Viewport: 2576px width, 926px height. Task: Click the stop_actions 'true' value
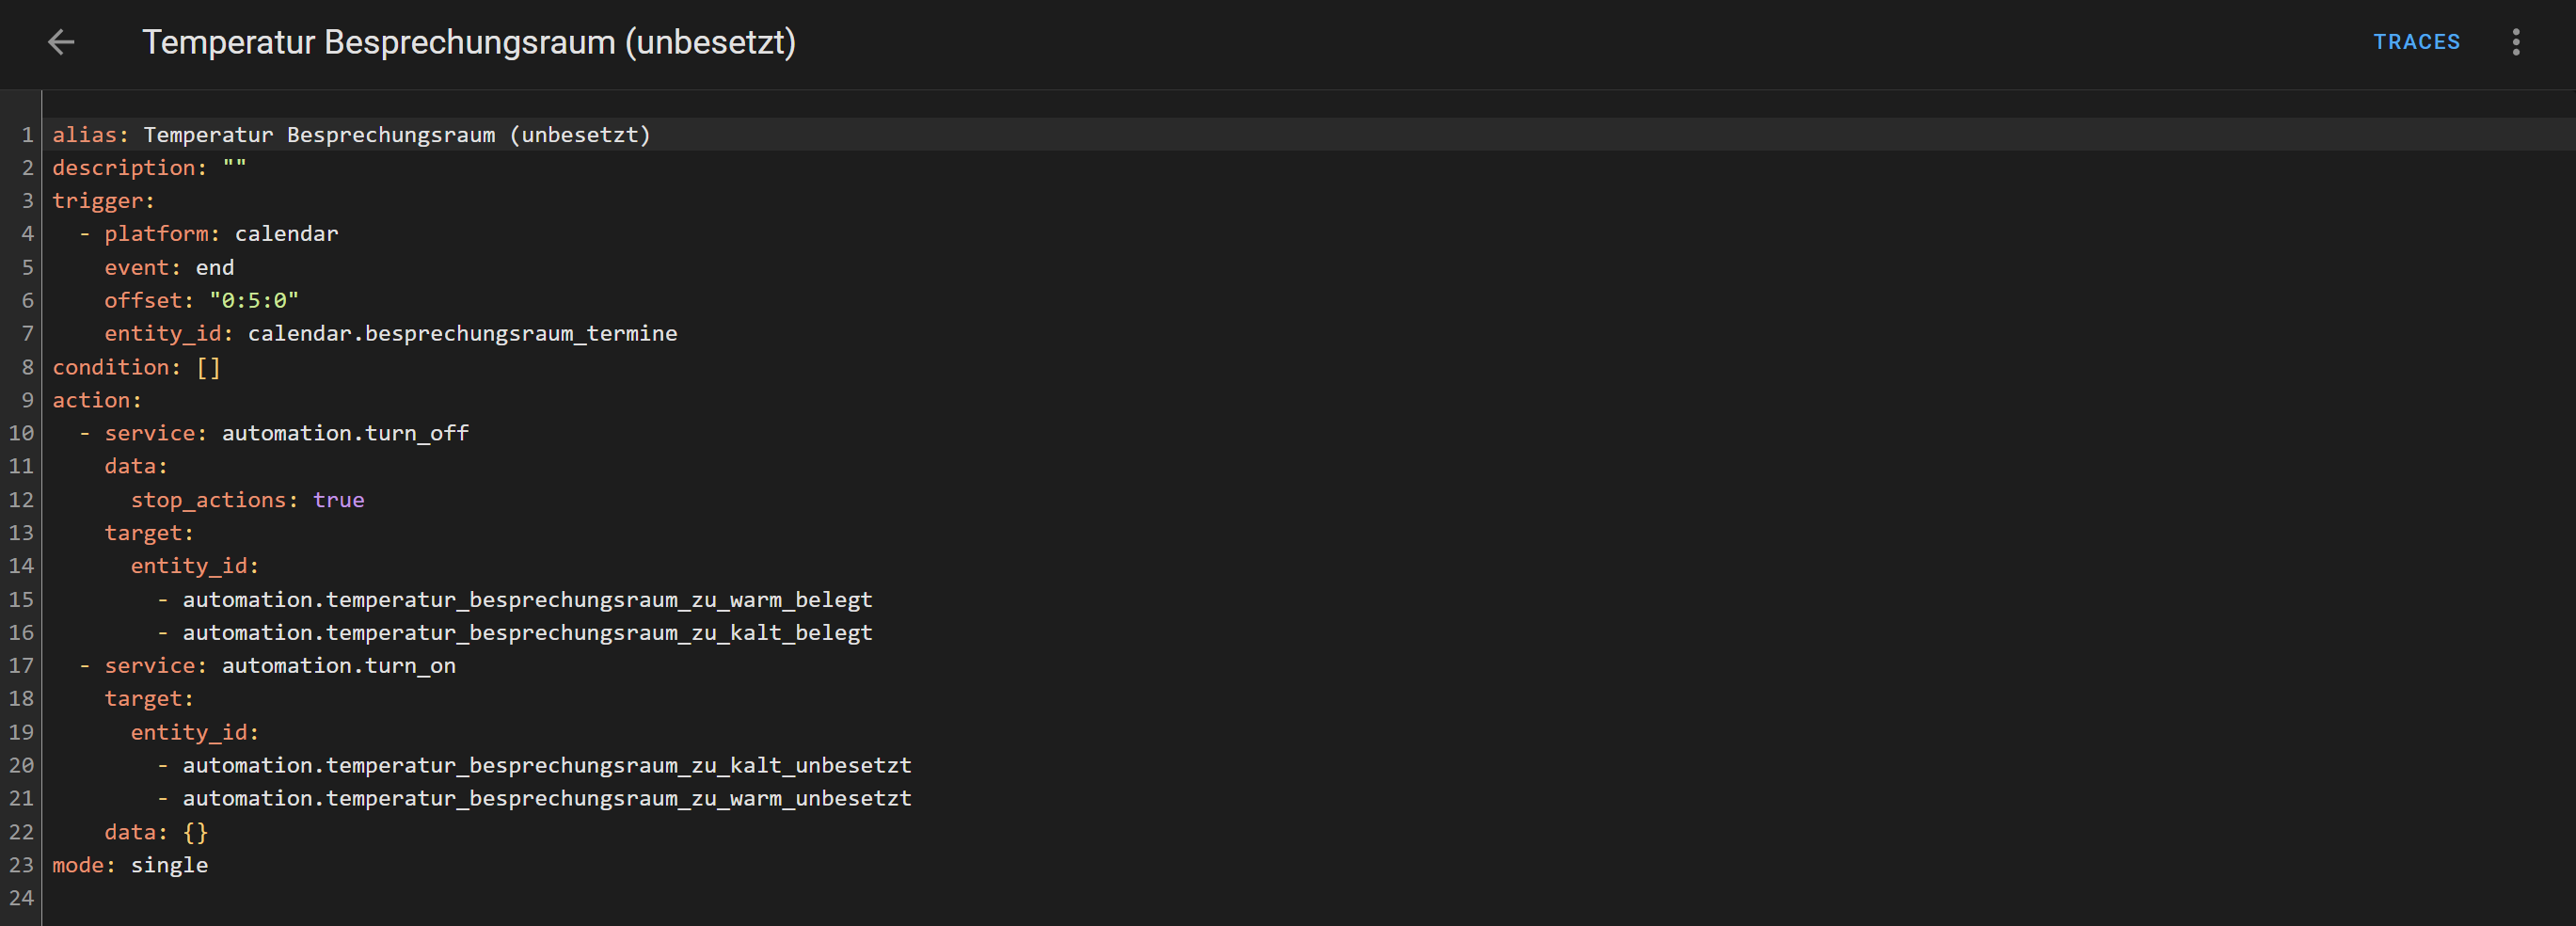[x=338, y=500]
